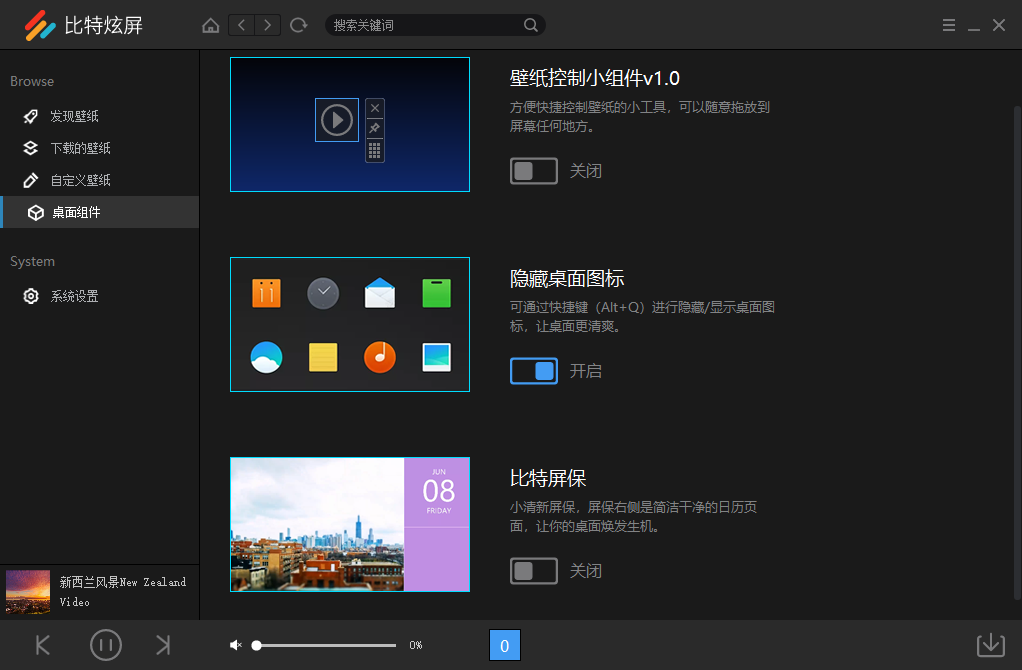Click the 壁纸控制小组件v1.0 title

(594, 78)
